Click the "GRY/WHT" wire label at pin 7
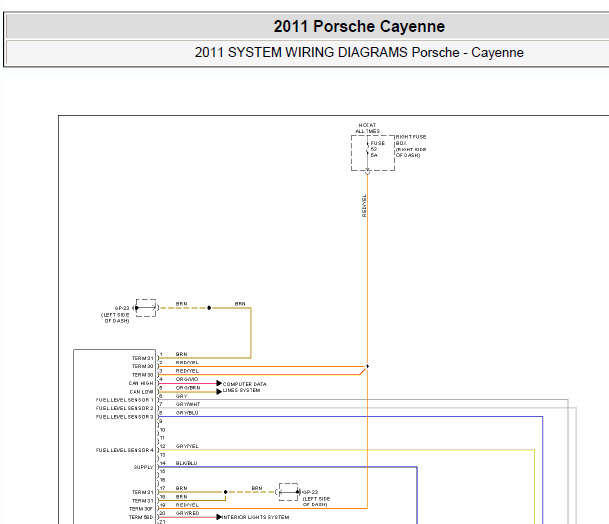The image size is (609, 524). pos(188,404)
